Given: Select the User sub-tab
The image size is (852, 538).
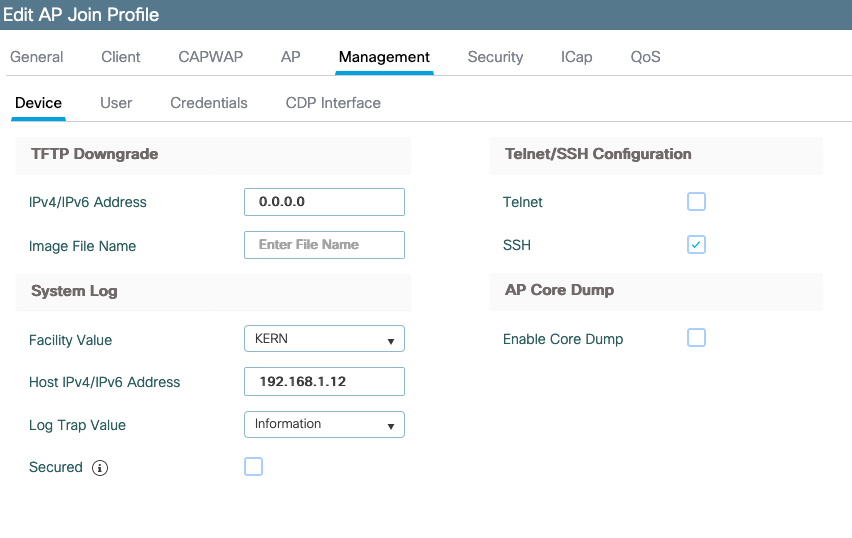Looking at the screenshot, I should pyautogui.click(x=116, y=103).
